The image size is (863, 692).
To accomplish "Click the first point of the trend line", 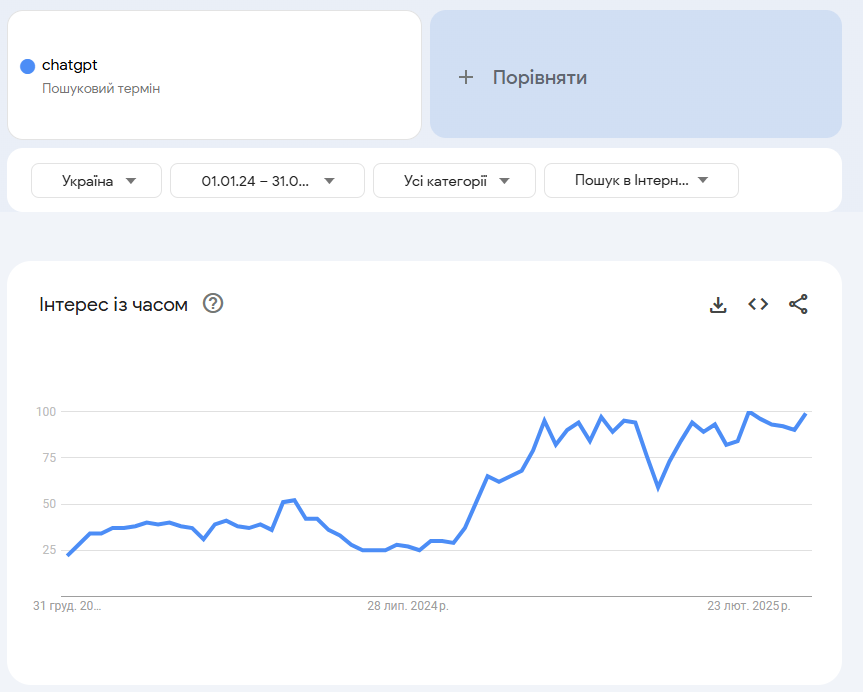I will tap(68, 555).
